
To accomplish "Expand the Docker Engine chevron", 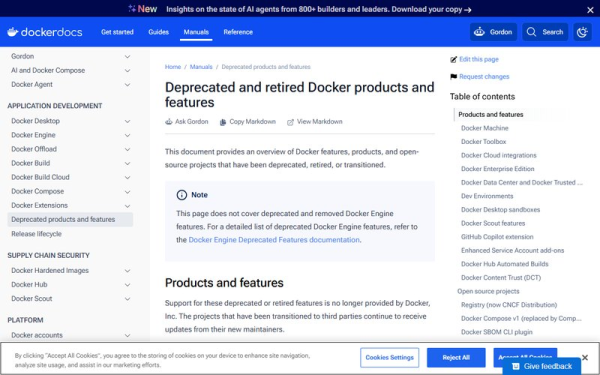I will [127, 135].
